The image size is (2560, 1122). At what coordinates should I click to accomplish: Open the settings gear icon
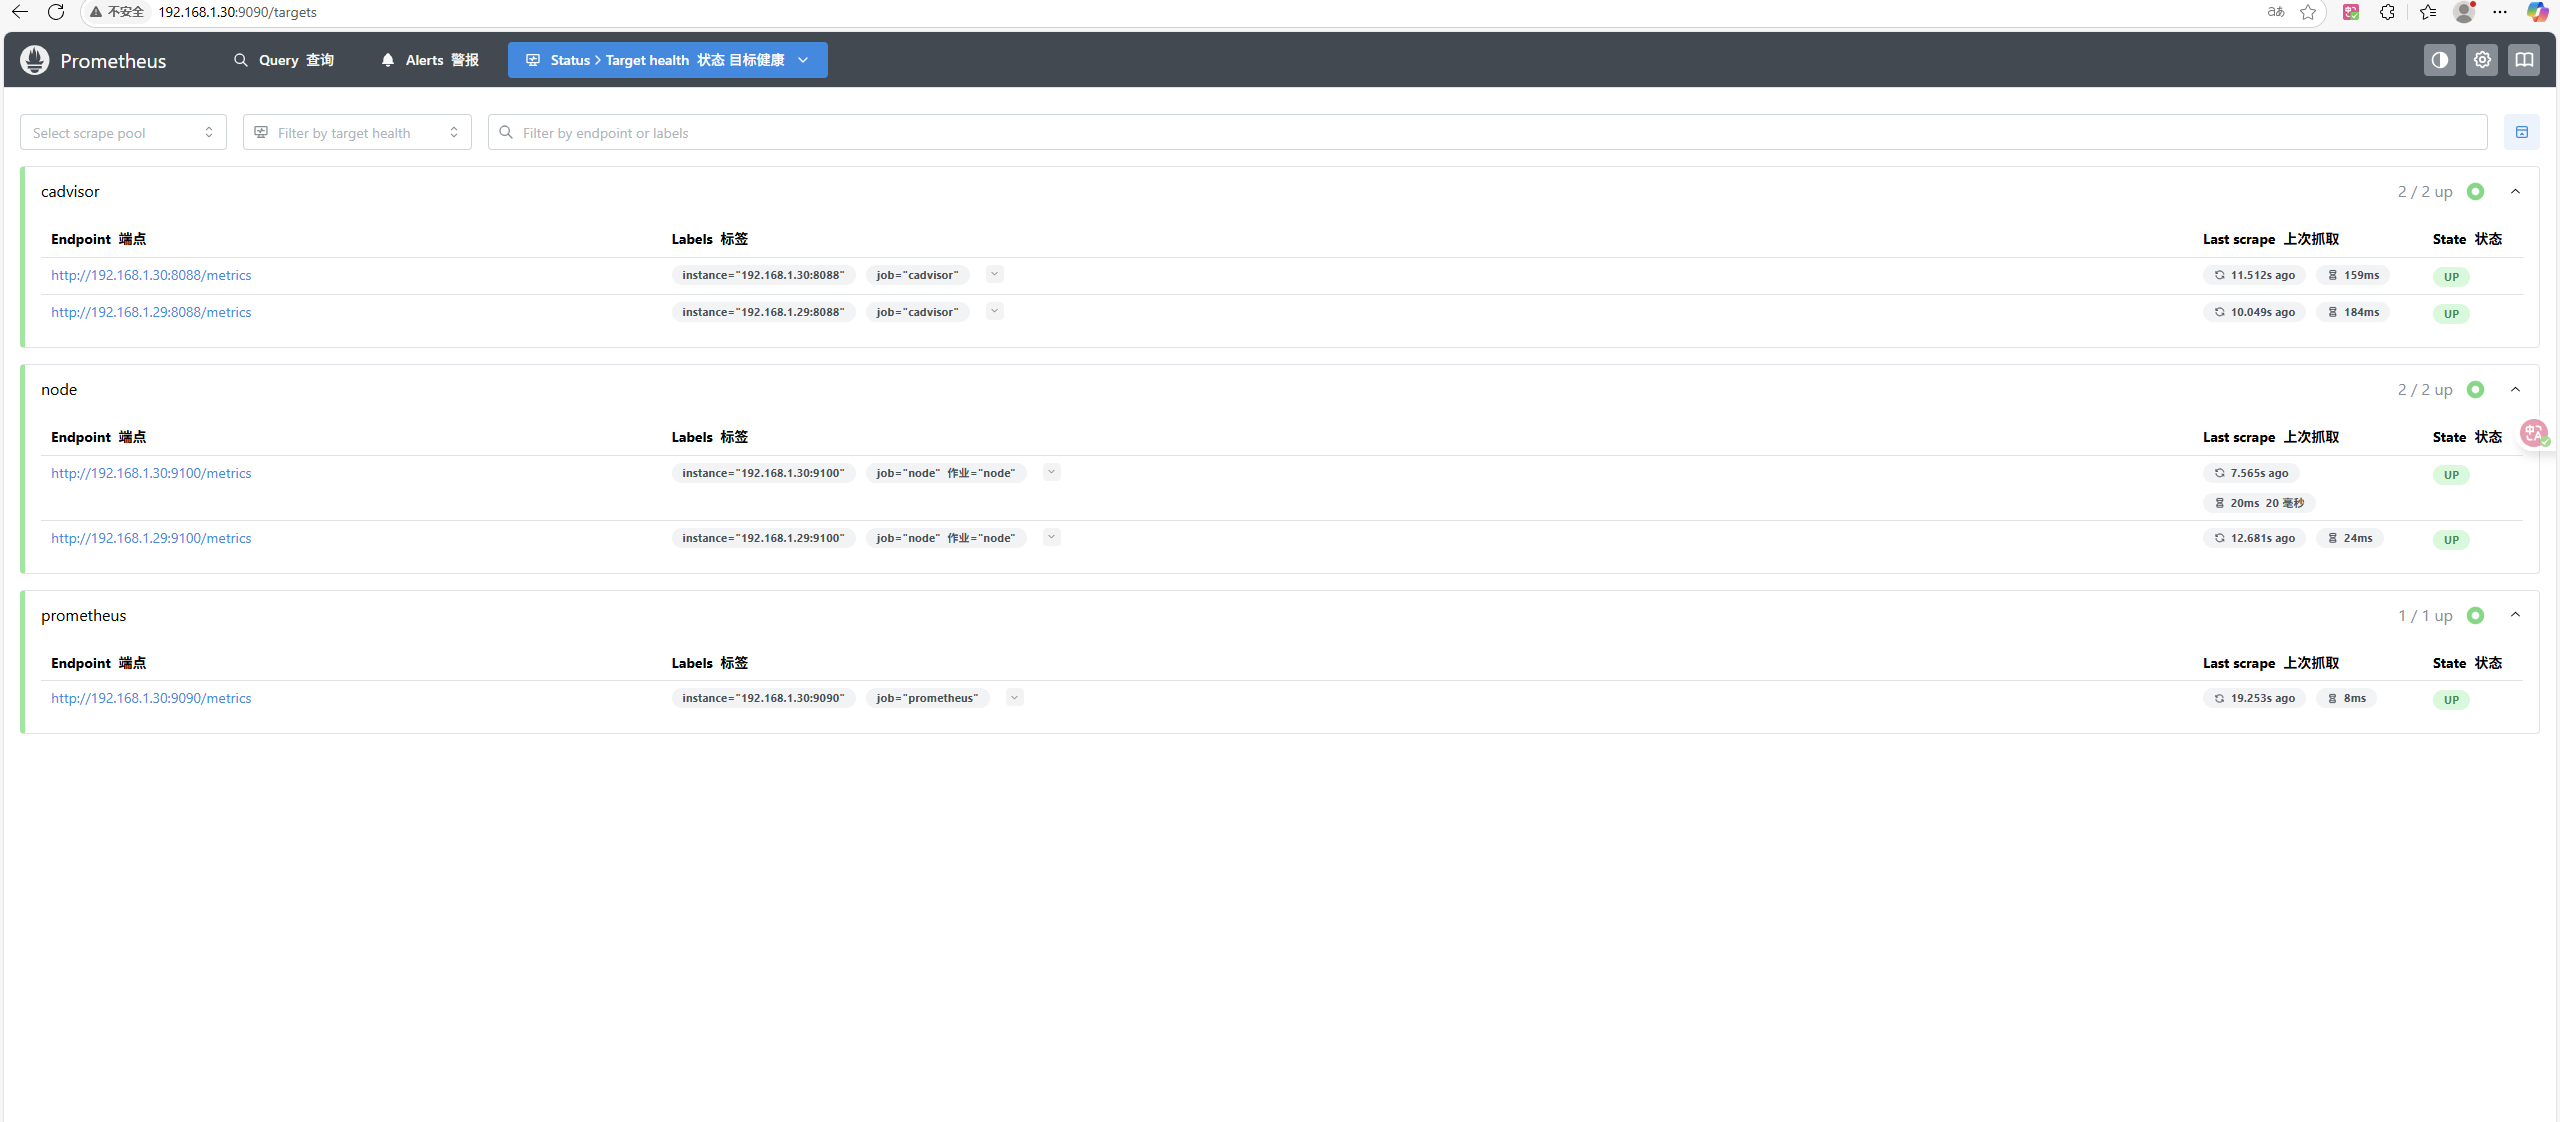[2481, 60]
